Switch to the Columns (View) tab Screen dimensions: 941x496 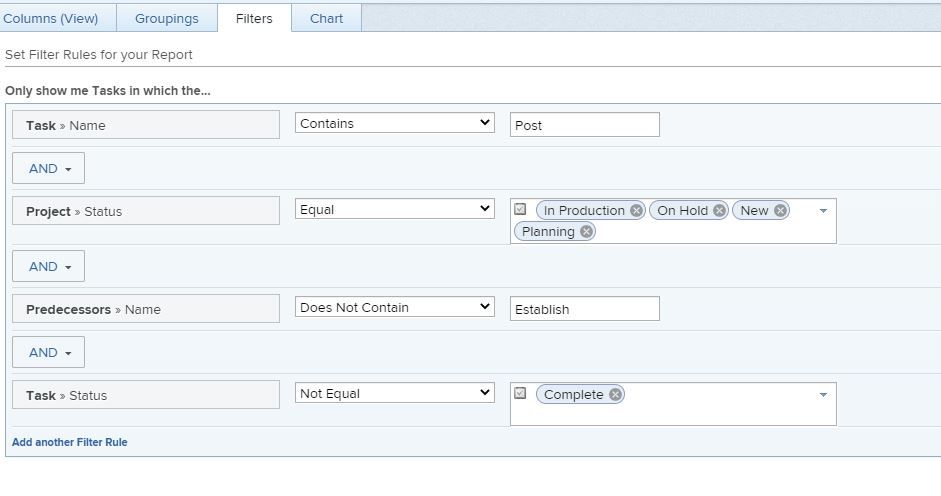coord(51,18)
